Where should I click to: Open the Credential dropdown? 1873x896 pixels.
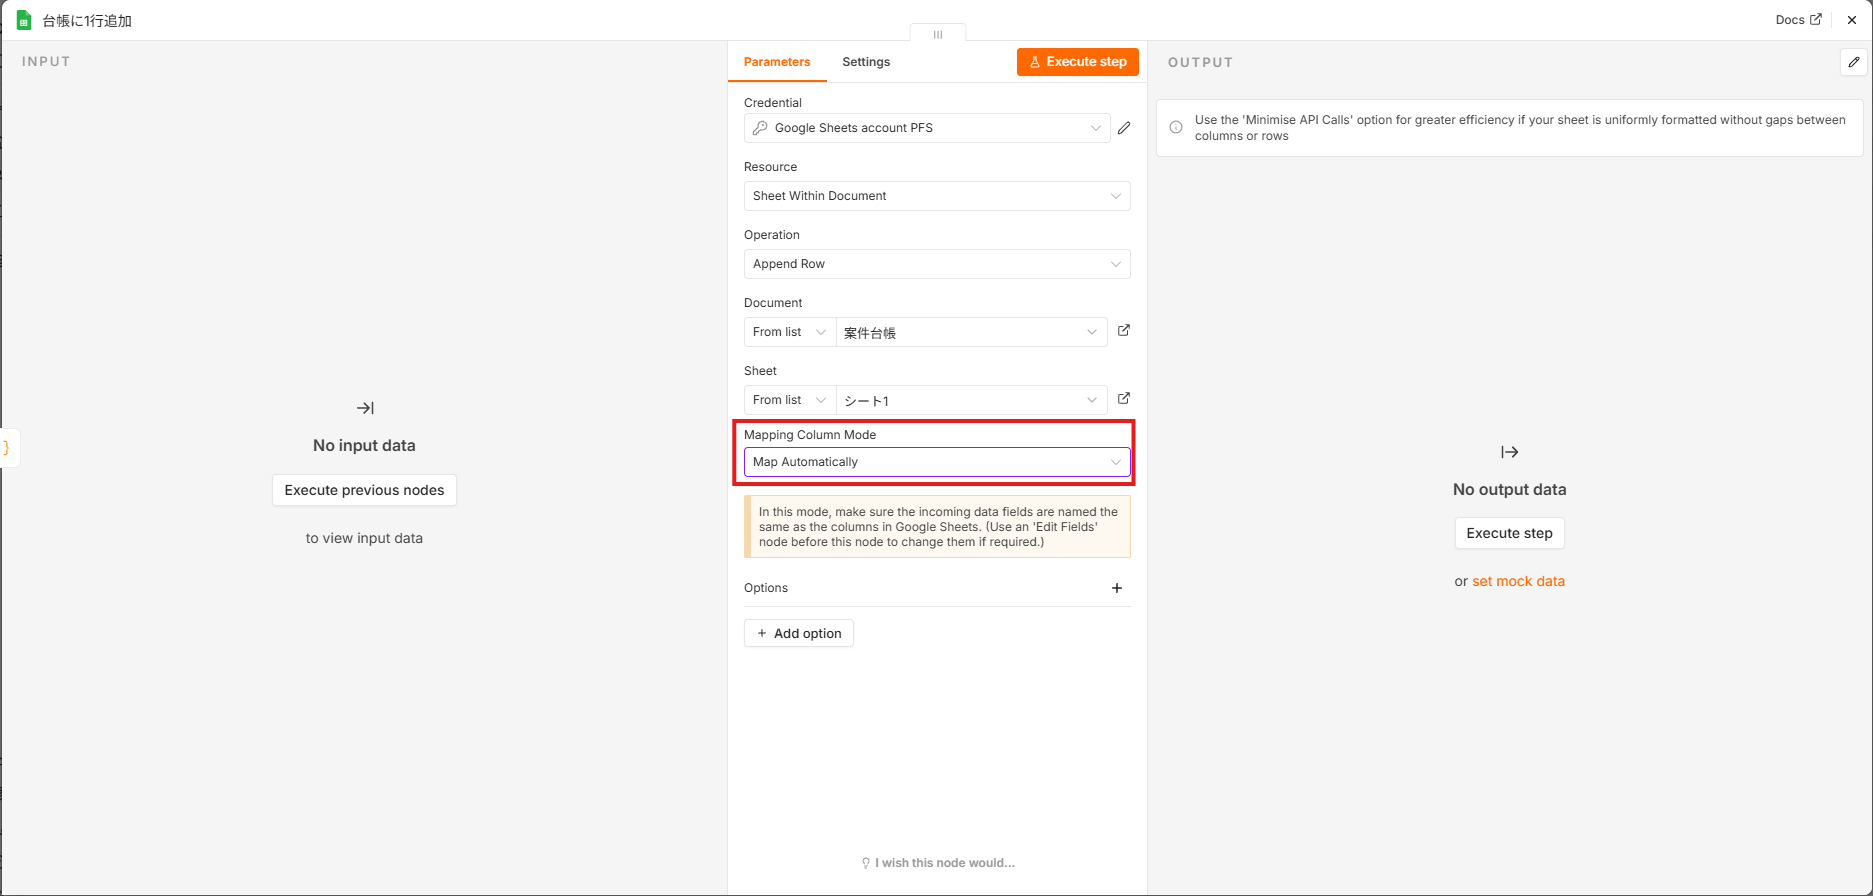click(927, 128)
